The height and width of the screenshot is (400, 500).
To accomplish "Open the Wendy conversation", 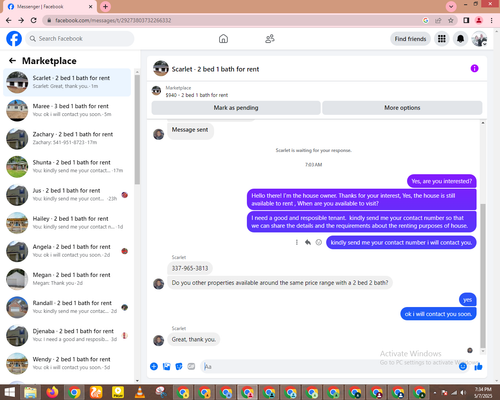I will pos(67,363).
